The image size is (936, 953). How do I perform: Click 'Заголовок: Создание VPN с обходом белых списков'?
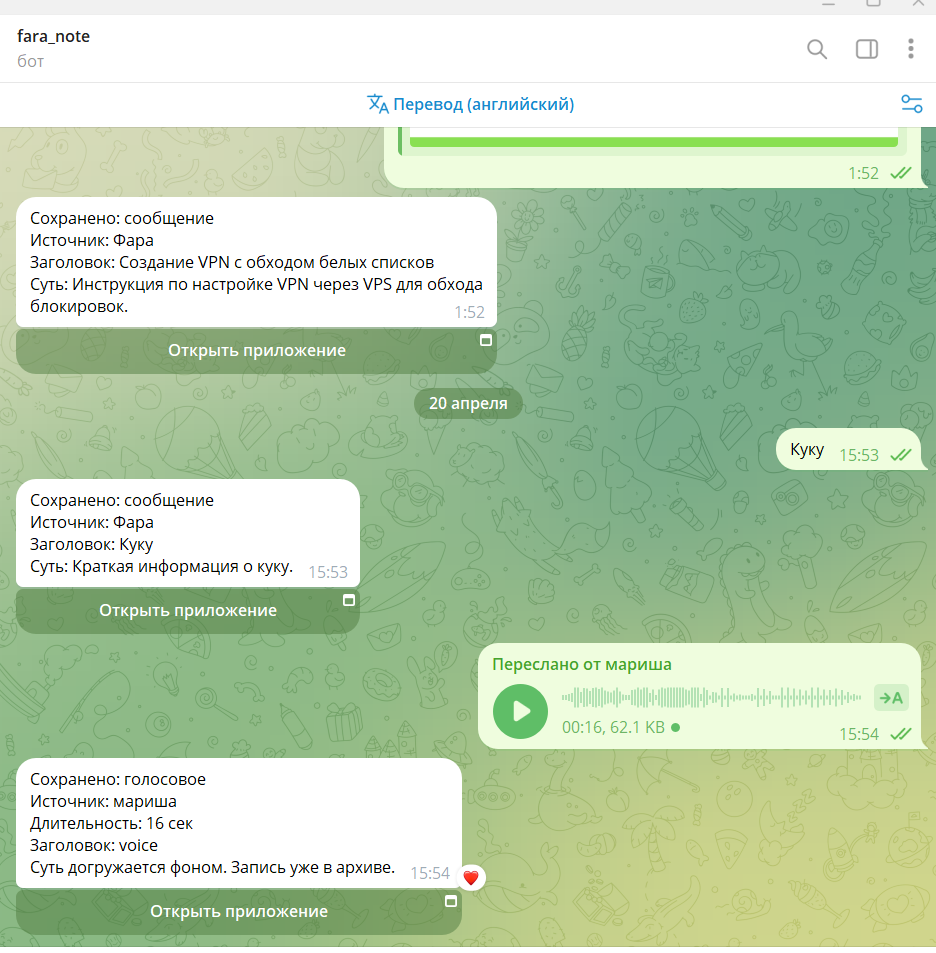tap(232, 263)
